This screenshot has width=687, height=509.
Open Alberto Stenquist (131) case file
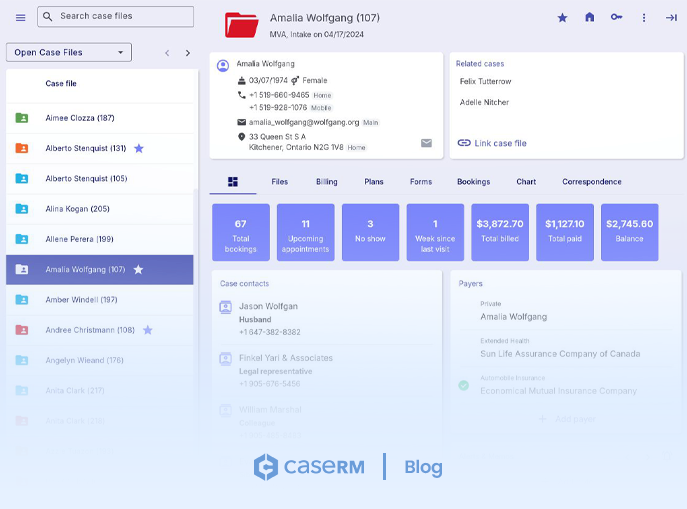pos(100,148)
